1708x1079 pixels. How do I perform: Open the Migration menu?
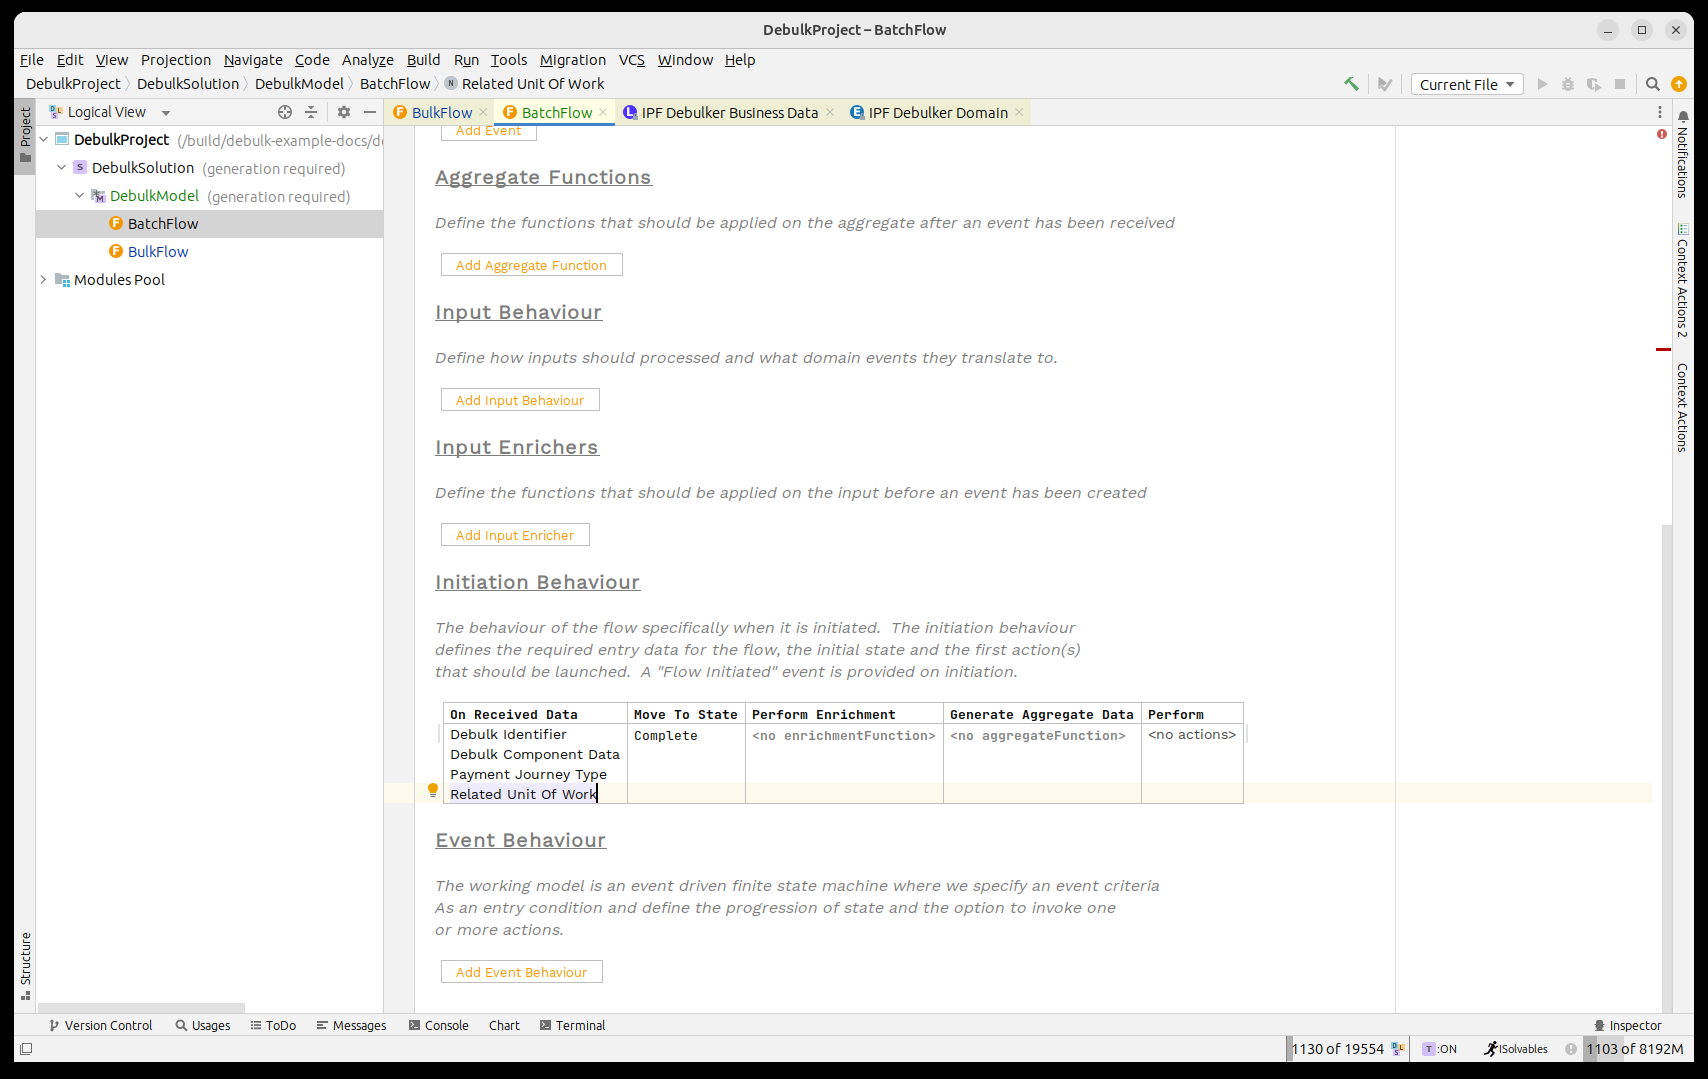click(x=572, y=60)
